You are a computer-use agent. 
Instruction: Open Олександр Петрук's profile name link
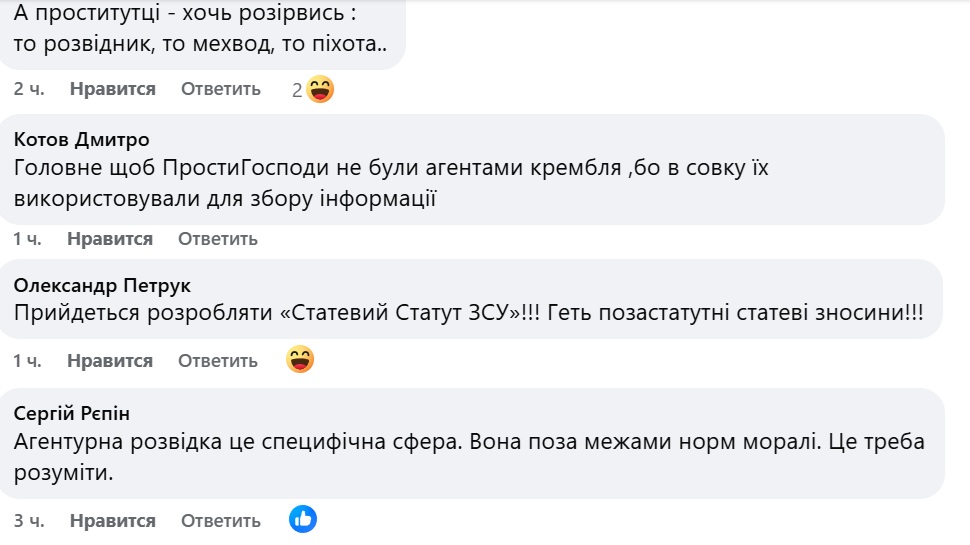click(x=102, y=286)
